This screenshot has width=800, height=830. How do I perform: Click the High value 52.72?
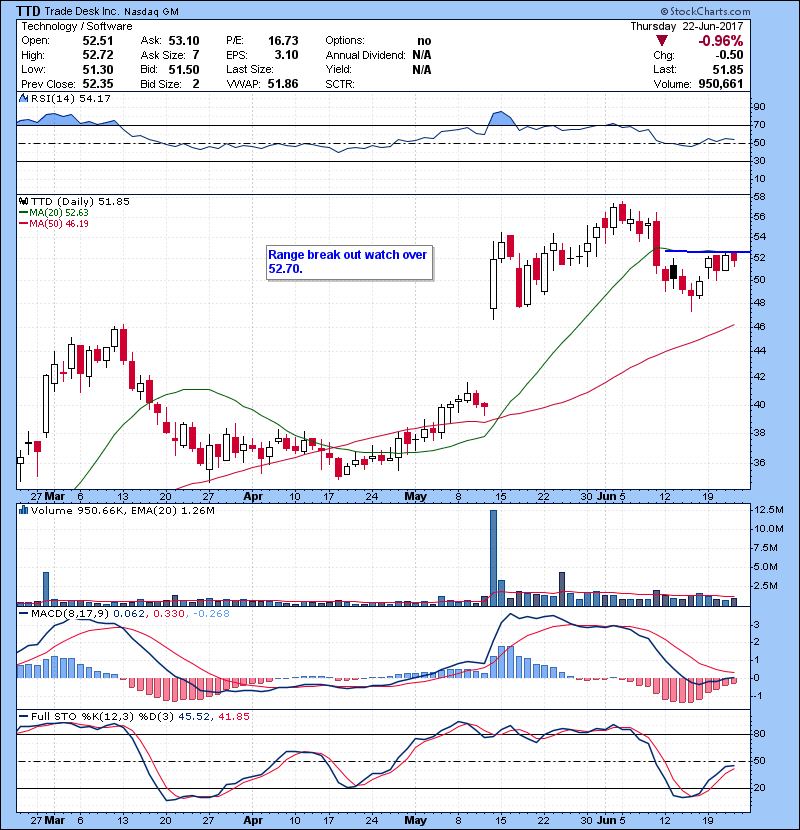pyautogui.click(x=97, y=55)
